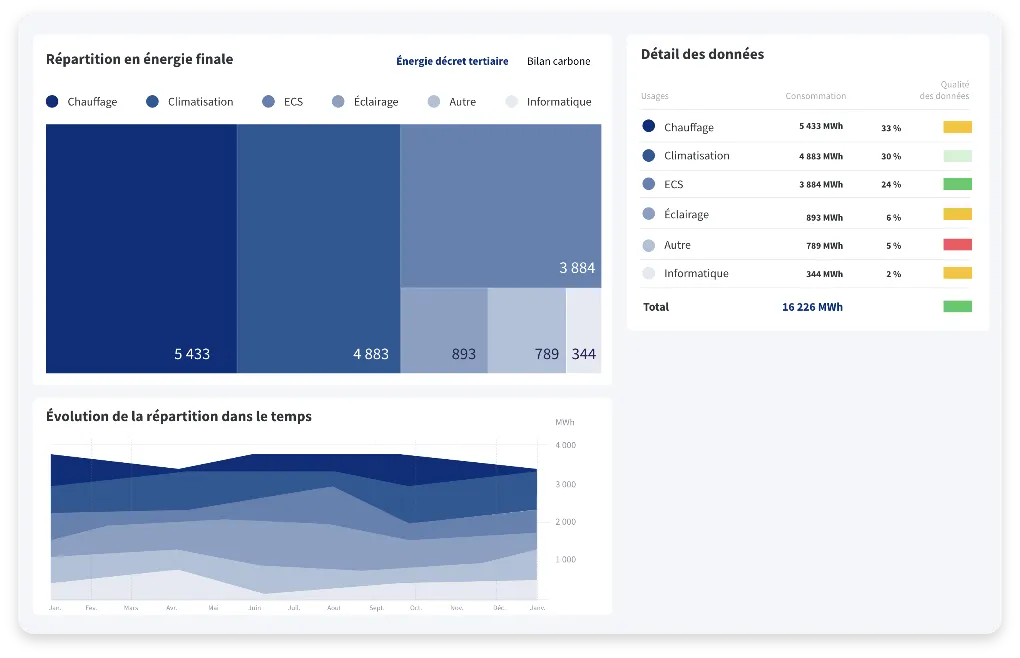
Task: Toggle the Éclairage legend item above treemap
Action: [364, 102]
